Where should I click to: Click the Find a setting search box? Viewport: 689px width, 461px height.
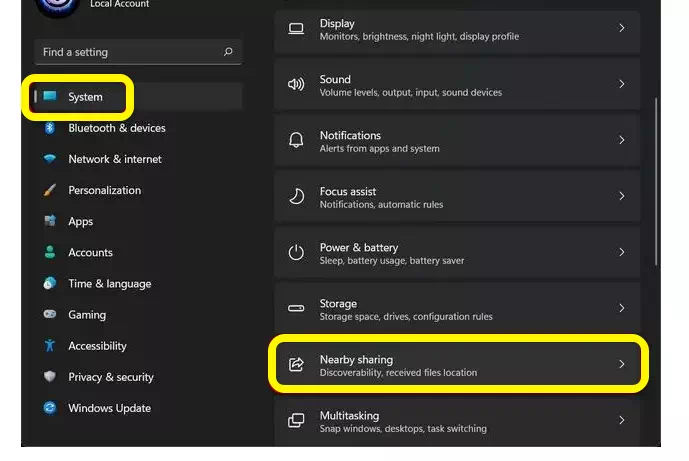pos(138,52)
